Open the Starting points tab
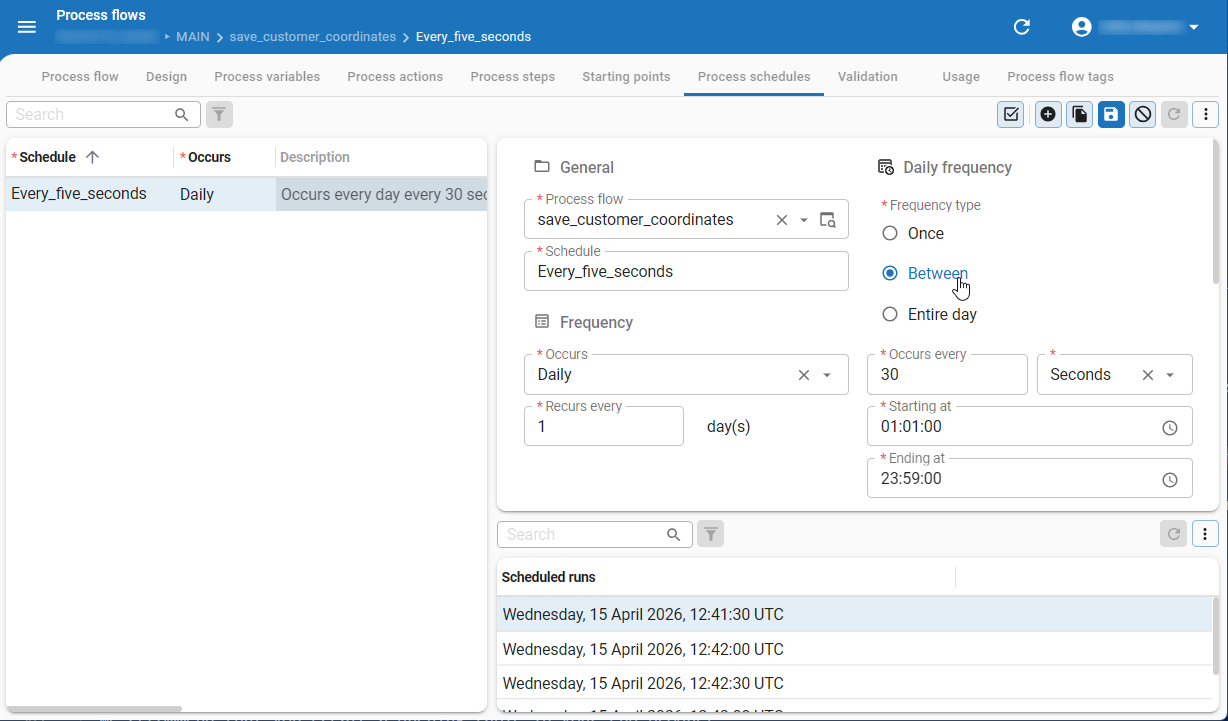1228x721 pixels. coord(626,76)
